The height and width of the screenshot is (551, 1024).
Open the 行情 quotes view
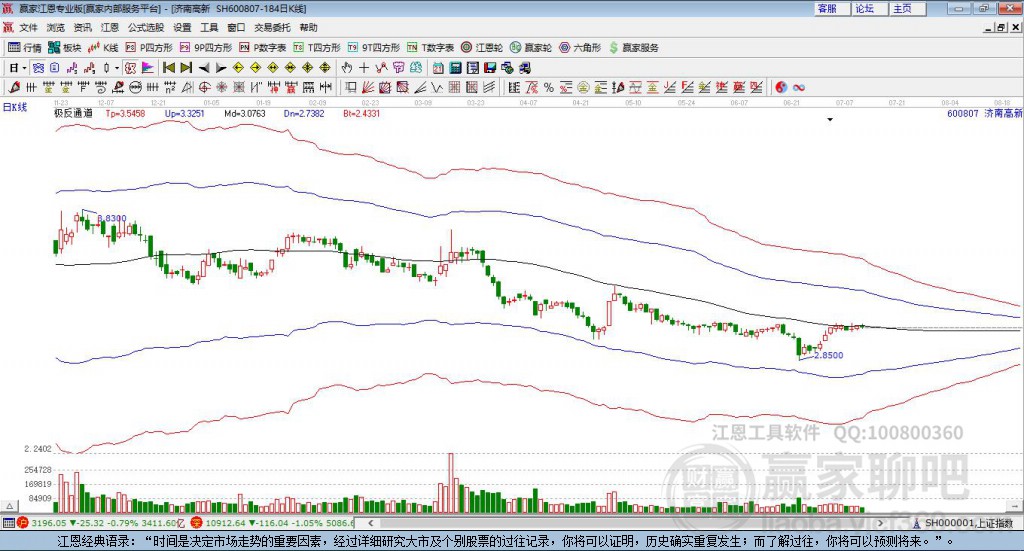click(x=25, y=48)
